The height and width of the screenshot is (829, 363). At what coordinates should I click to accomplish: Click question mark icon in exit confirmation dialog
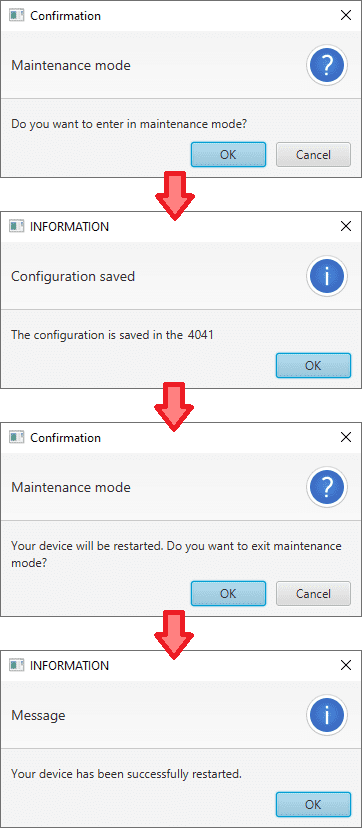point(327,487)
